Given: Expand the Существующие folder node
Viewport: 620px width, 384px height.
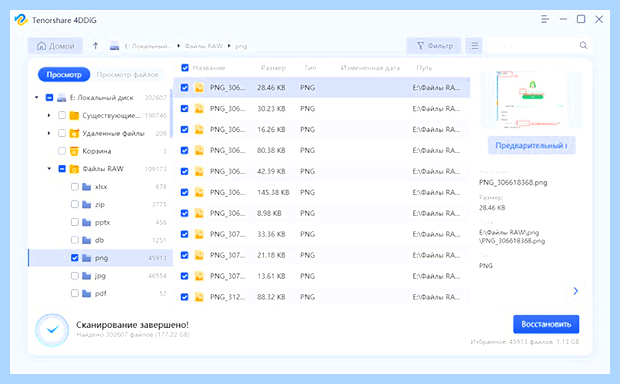Looking at the screenshot, I should click(x=49, y=115).
